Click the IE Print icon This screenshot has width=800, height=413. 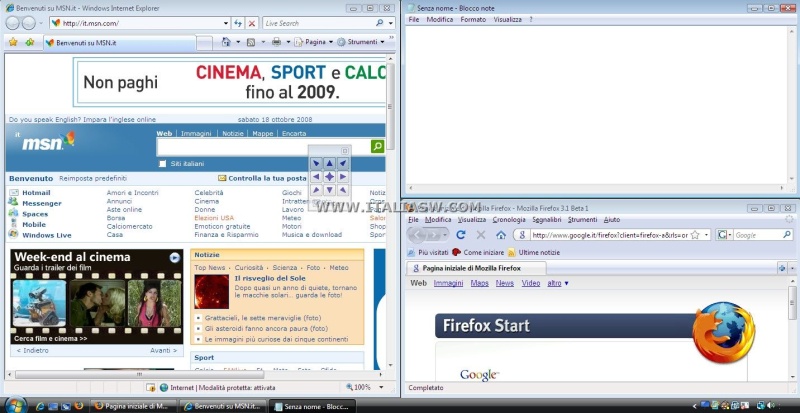[276, 42]
